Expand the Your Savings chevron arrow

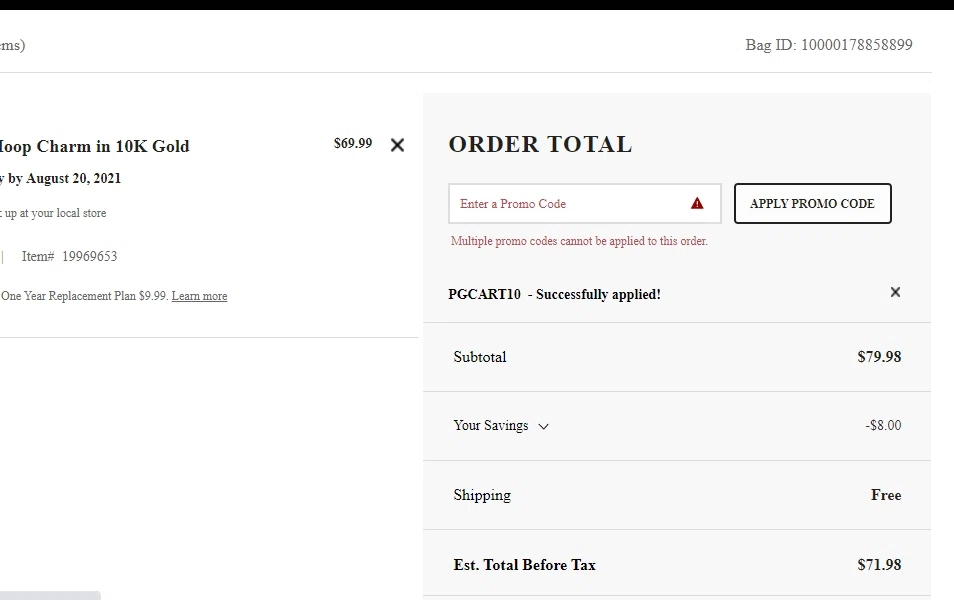point(544,426)
